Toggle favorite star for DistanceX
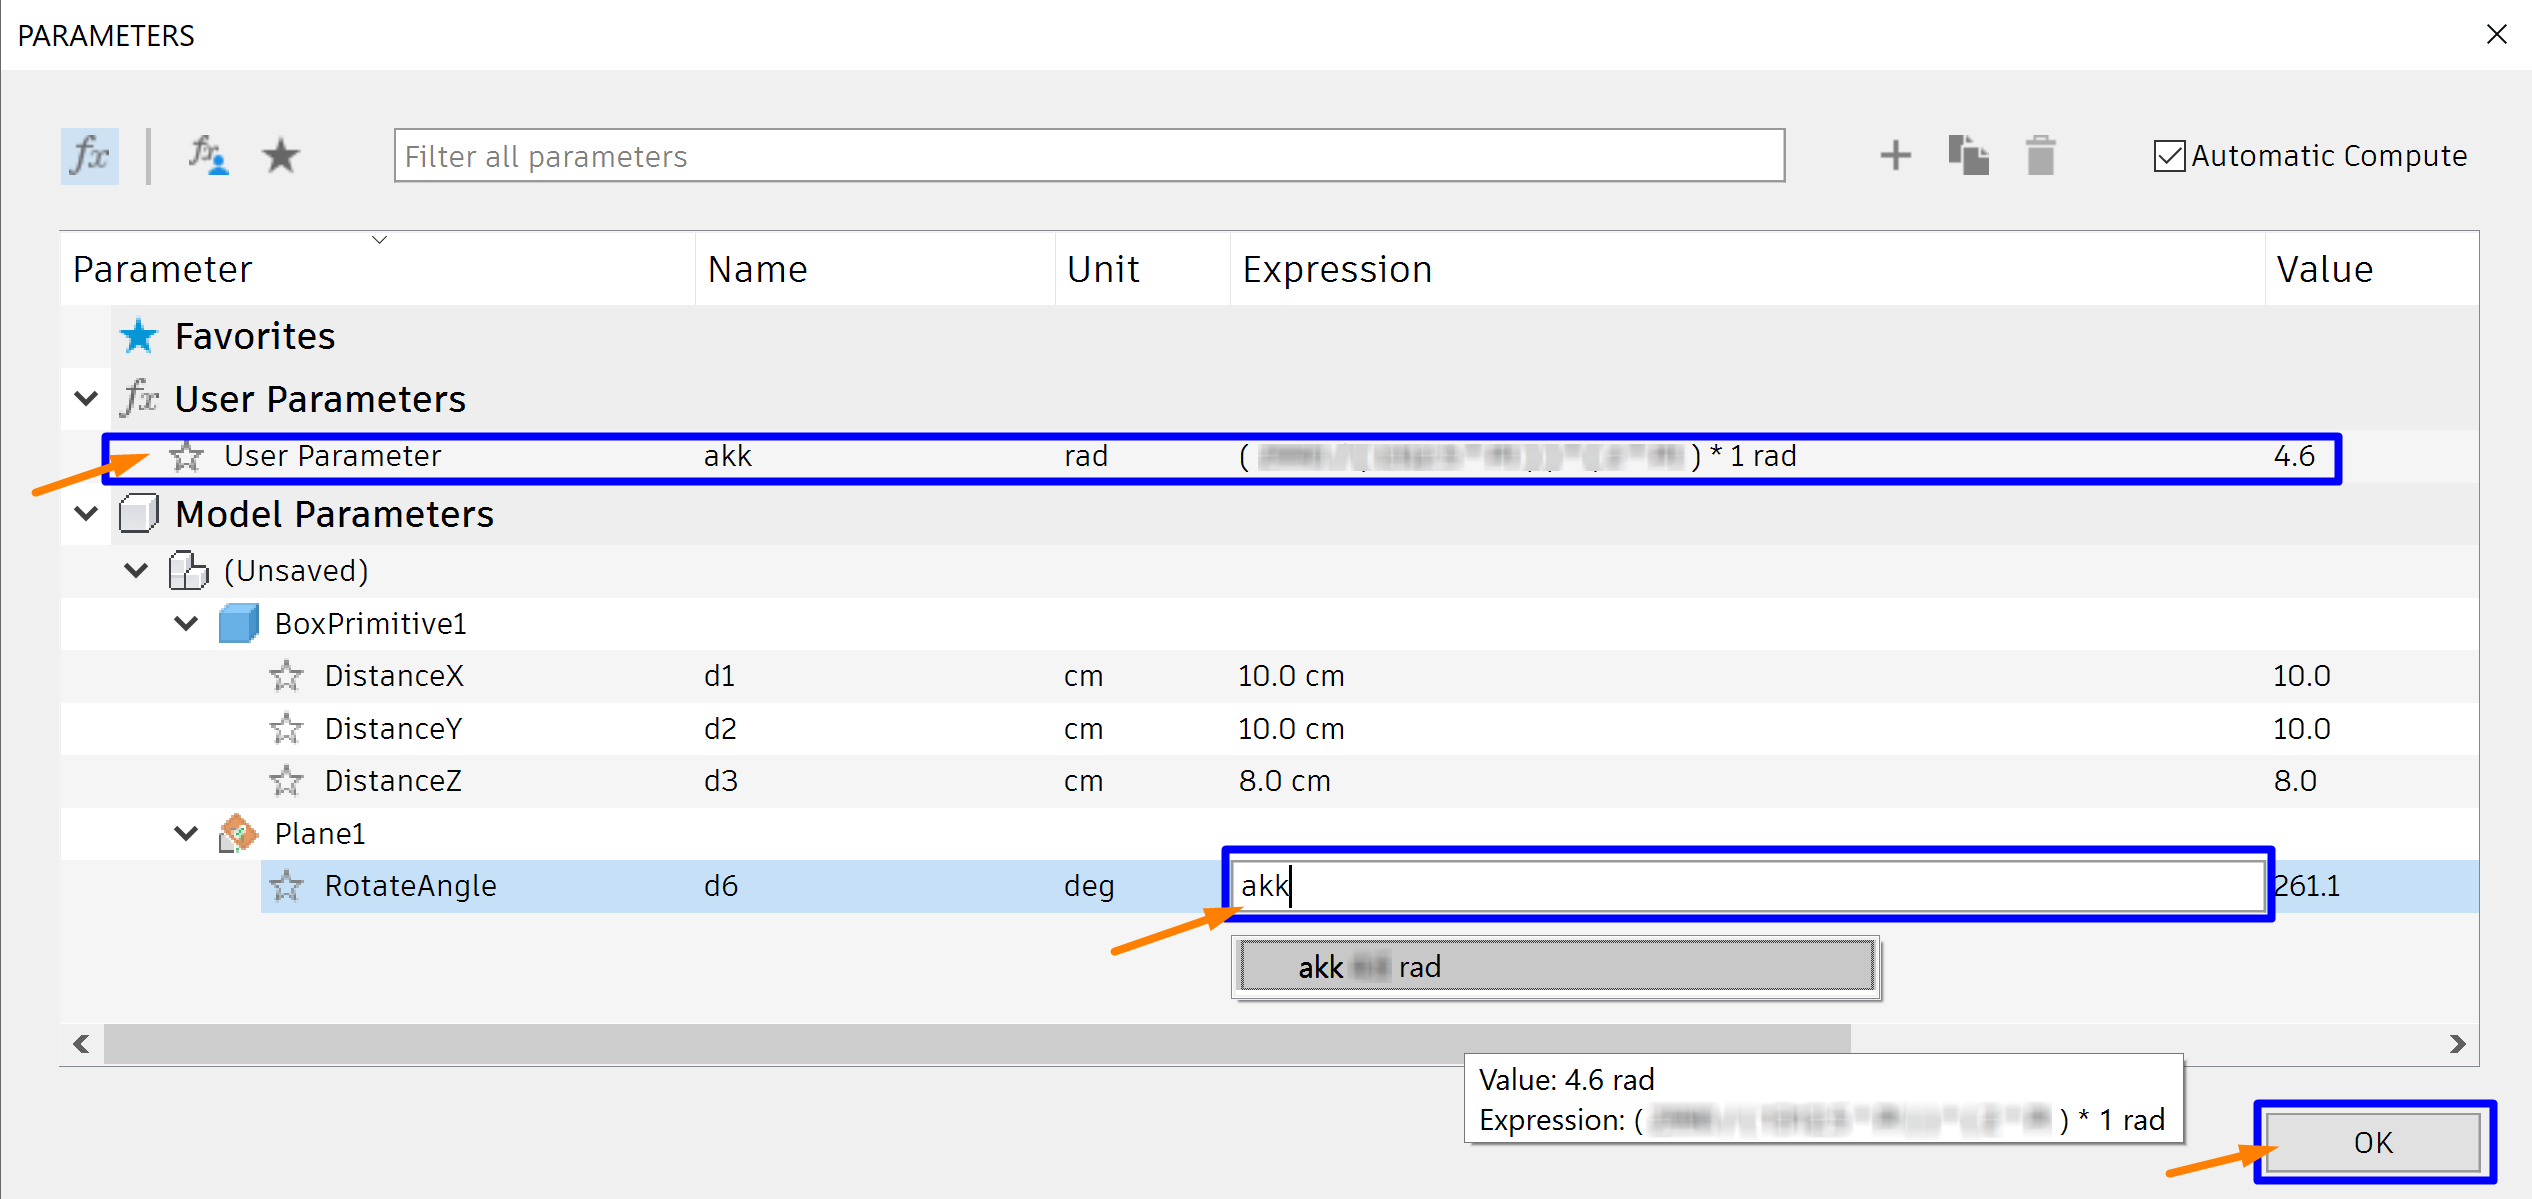 [x=287, y=677]
